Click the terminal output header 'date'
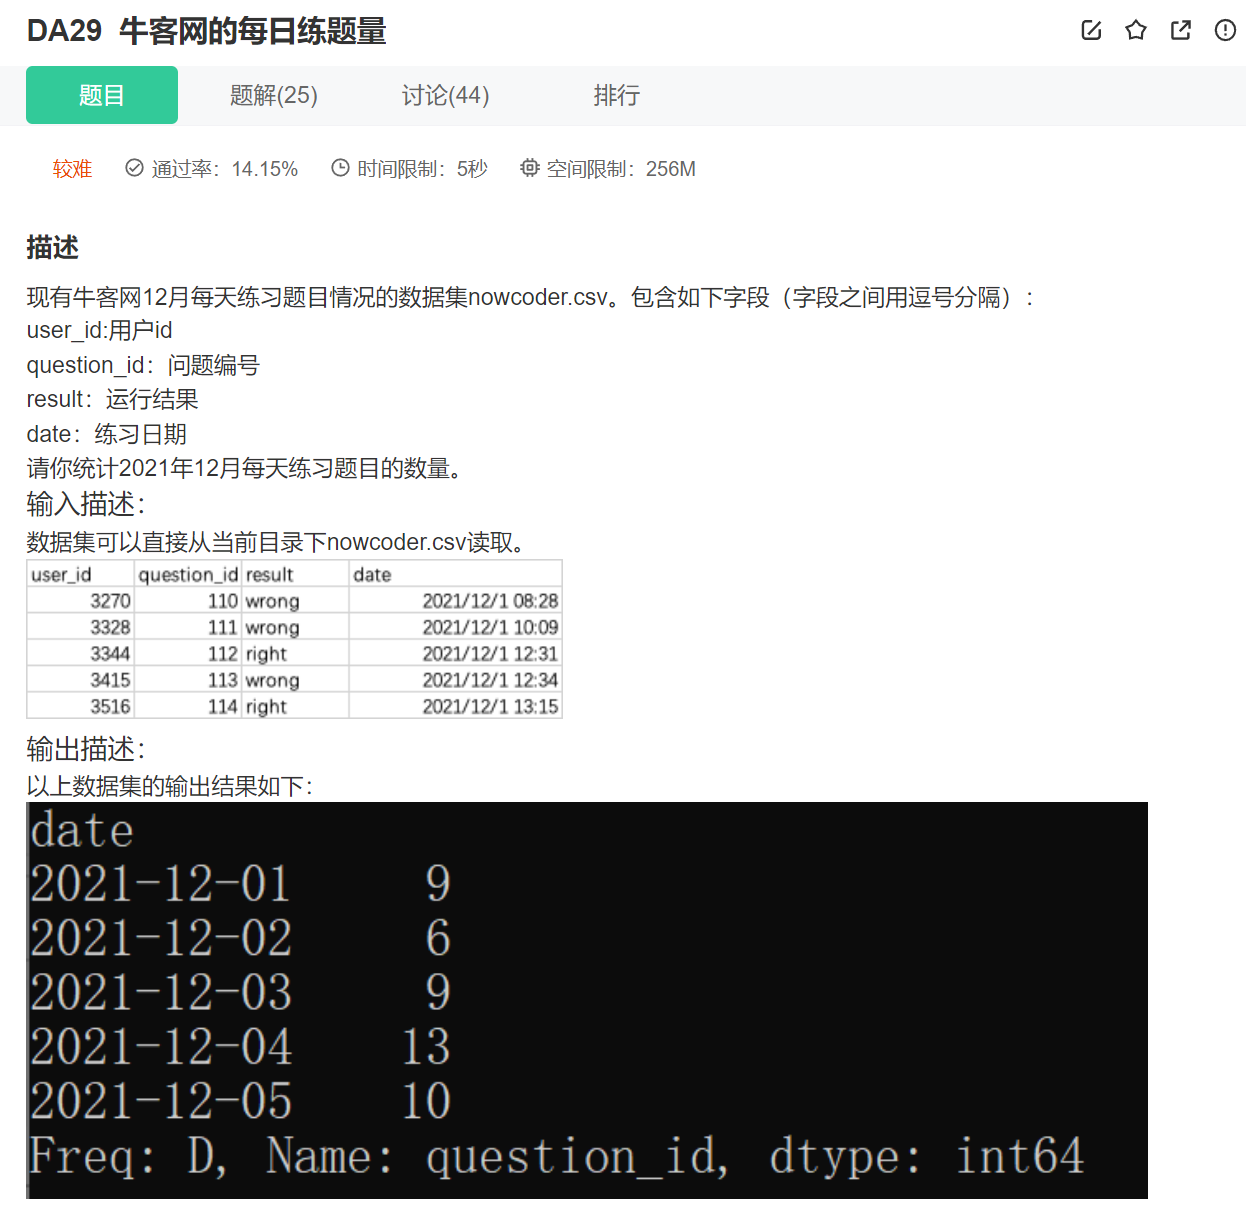The image size is (1246, 1213). (81, 831)
